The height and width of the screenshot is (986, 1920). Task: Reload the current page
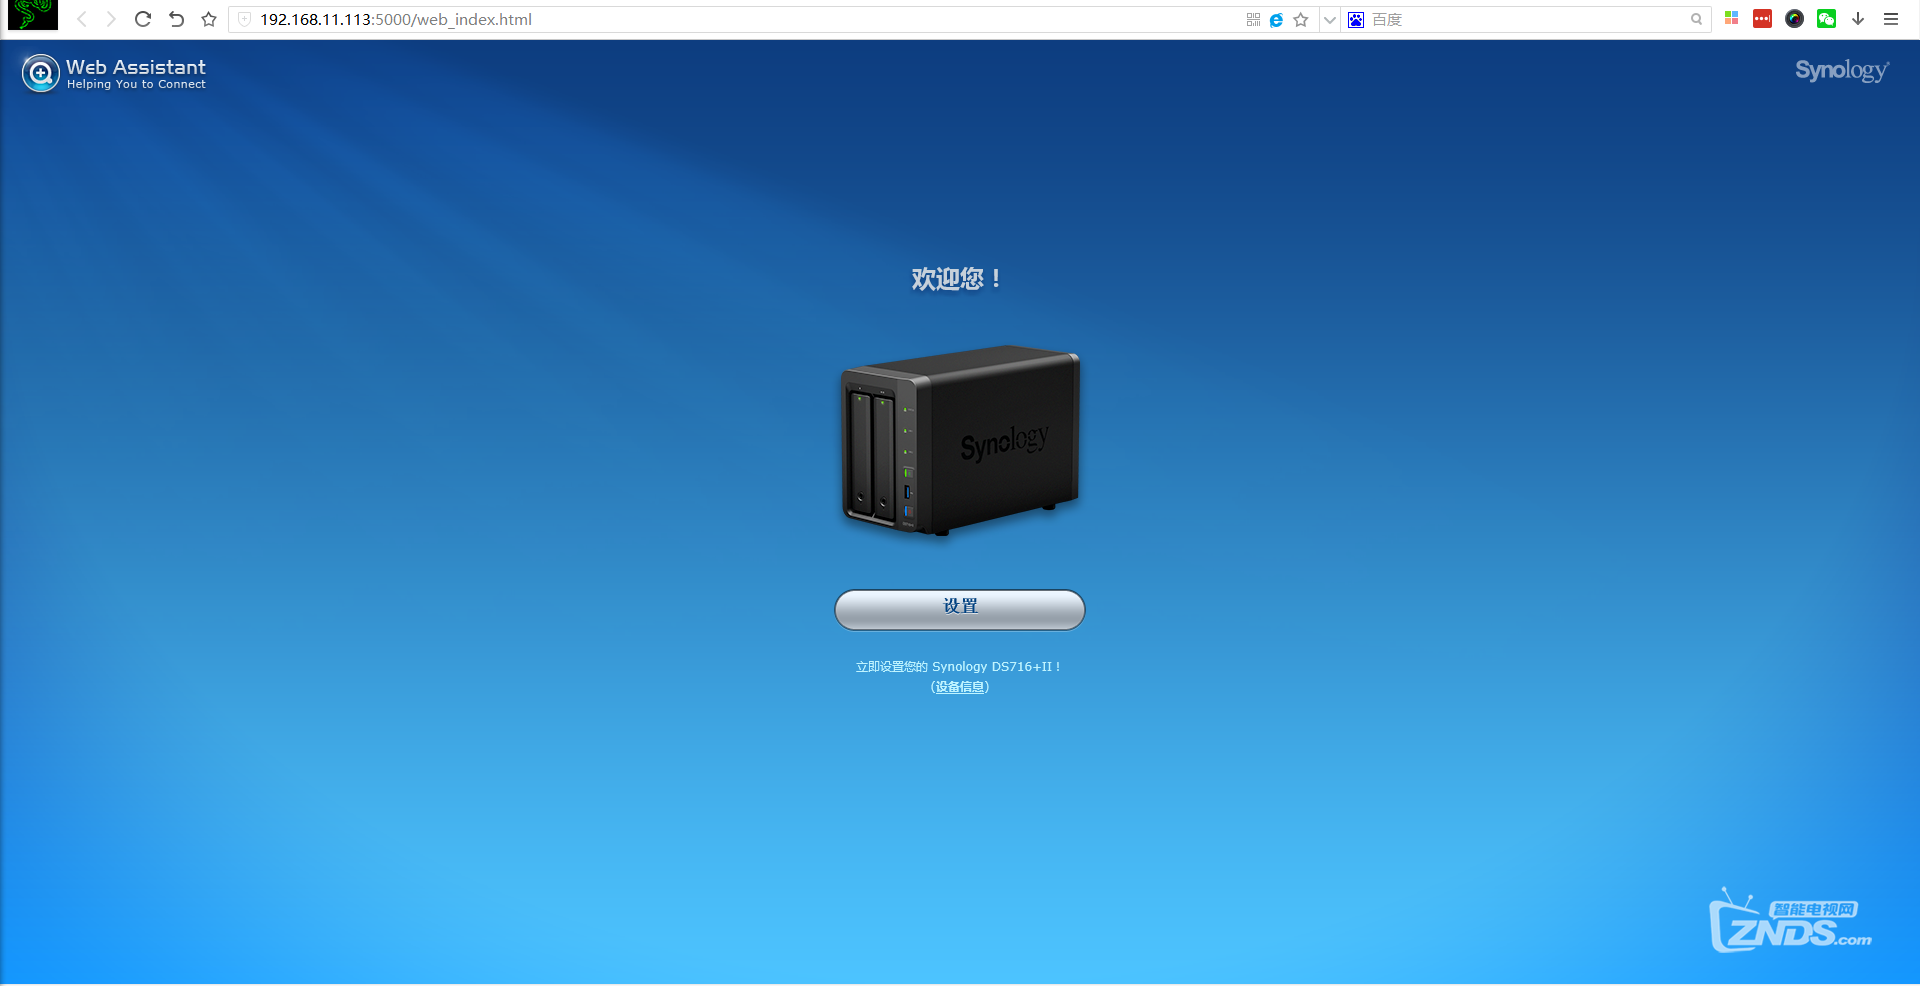coord(143,19)
